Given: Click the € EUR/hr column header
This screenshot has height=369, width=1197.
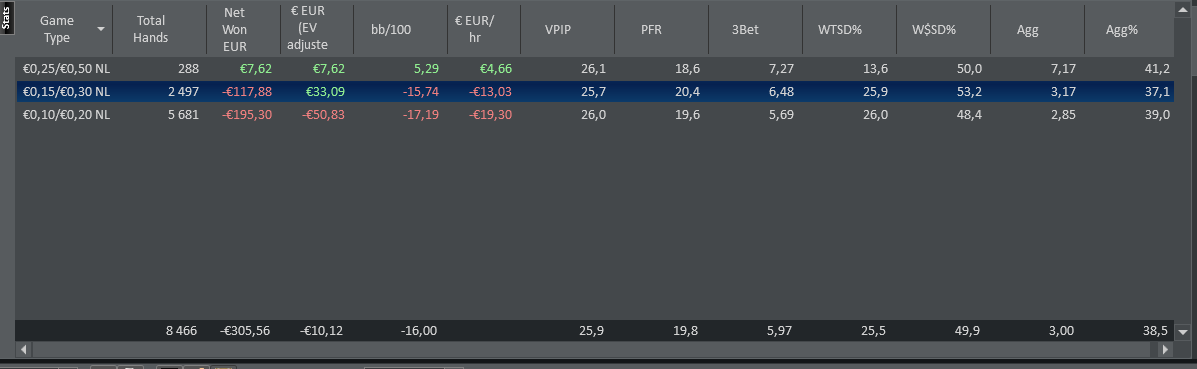Looking at the screenshot, I should [x=482, y=30].
